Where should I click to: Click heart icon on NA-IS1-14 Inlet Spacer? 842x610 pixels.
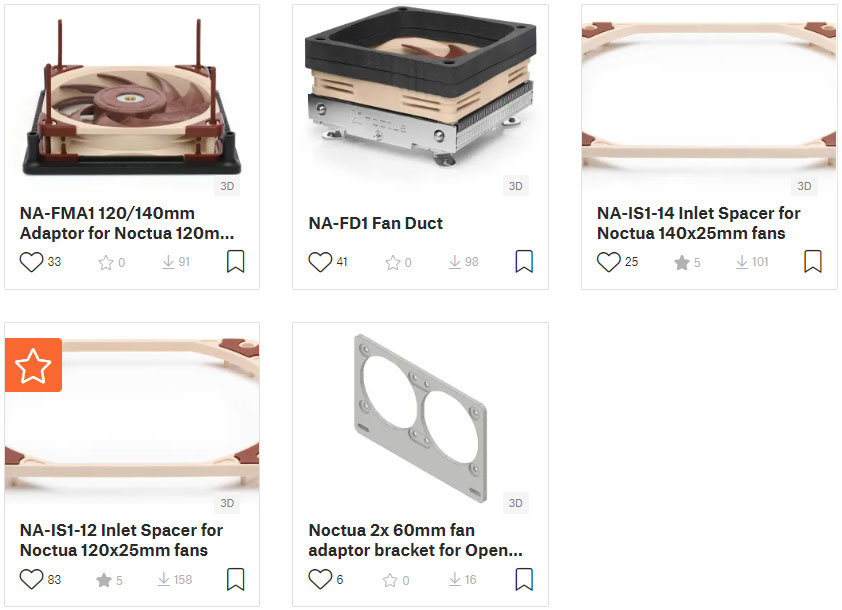(x=608, y=262)
